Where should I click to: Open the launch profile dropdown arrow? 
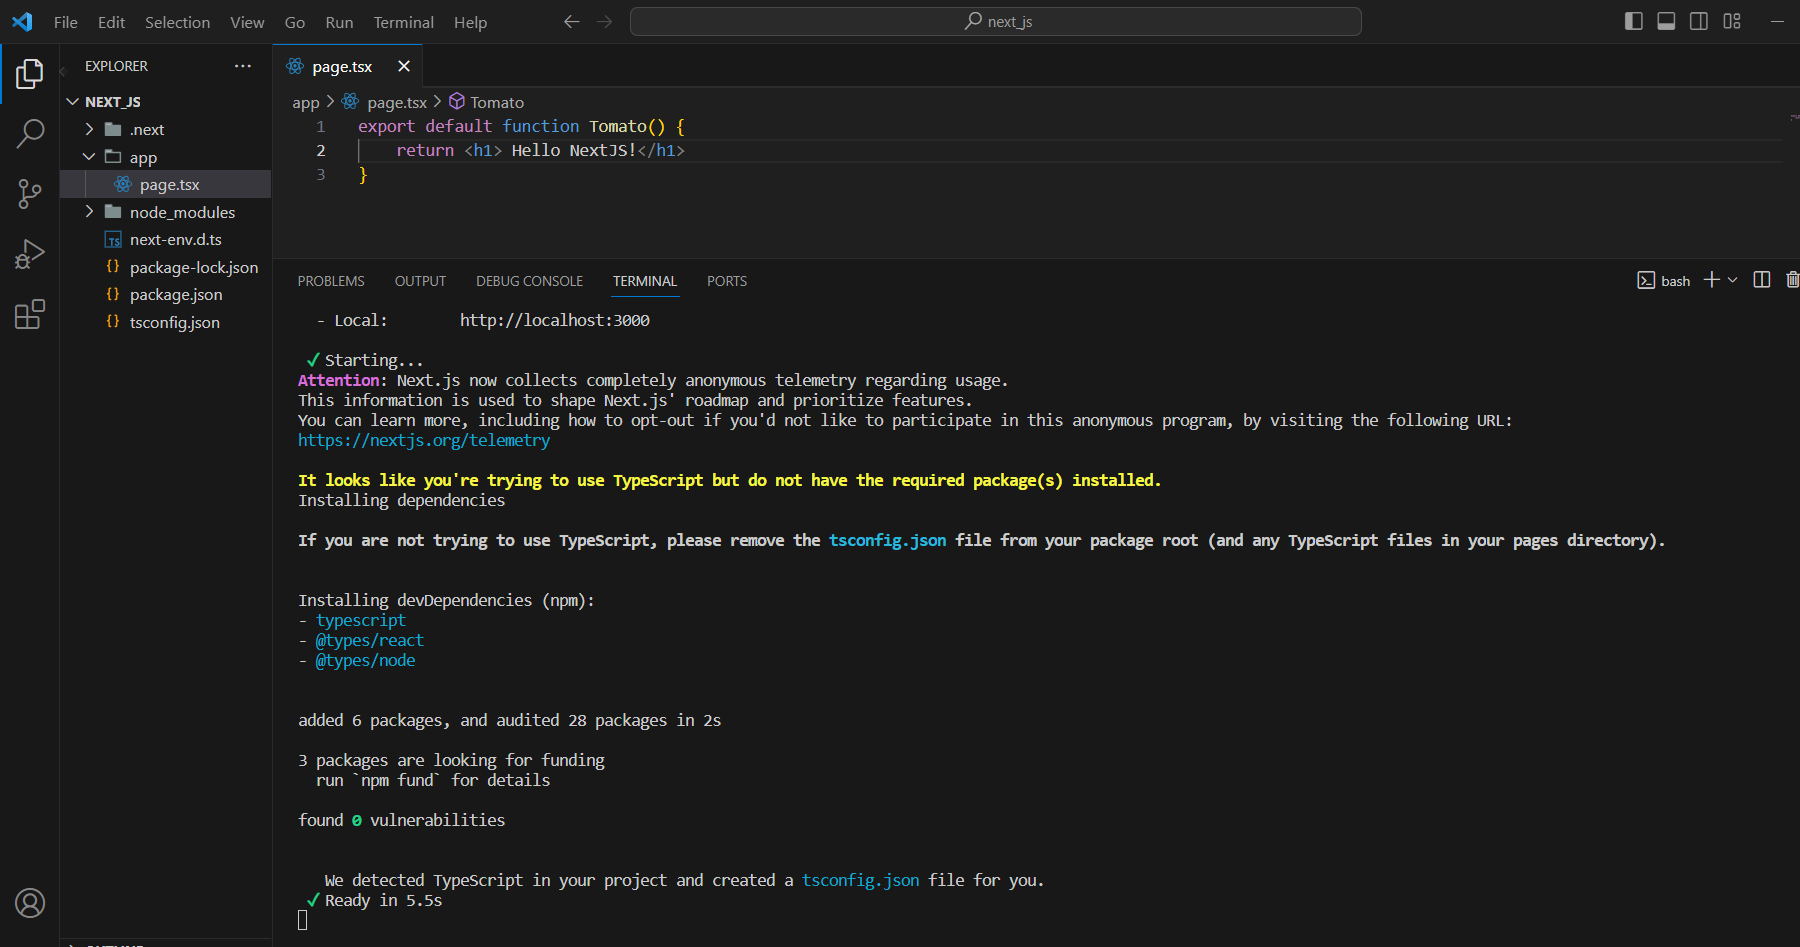click(1733, 280)
